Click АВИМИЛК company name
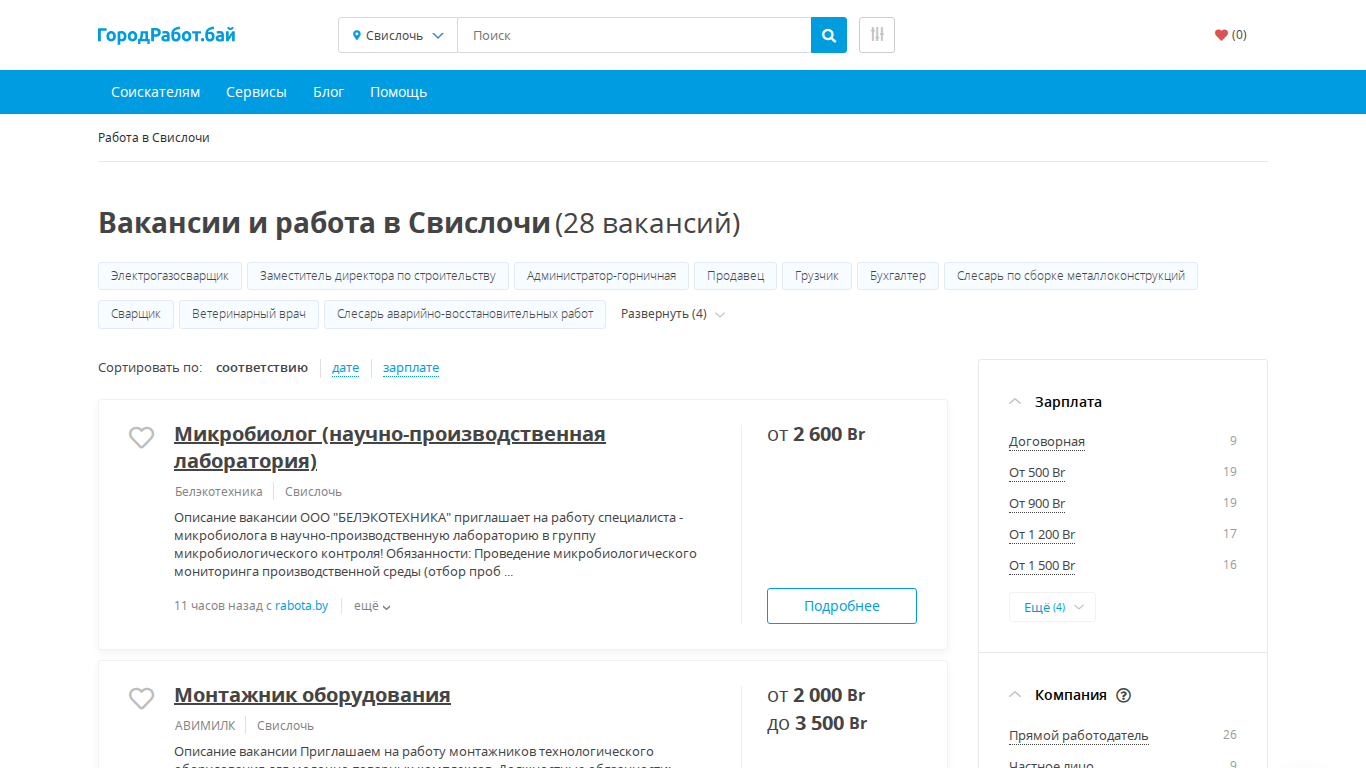This screenshot has height=768, width=1366. (204, 726)
